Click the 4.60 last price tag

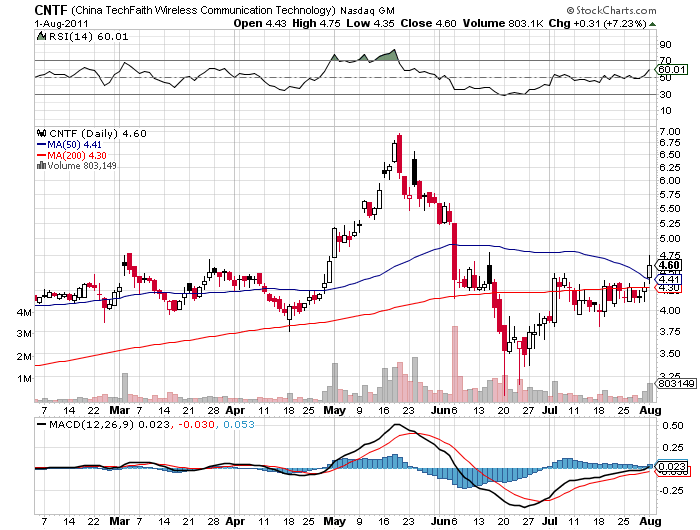tap(668, 265)
